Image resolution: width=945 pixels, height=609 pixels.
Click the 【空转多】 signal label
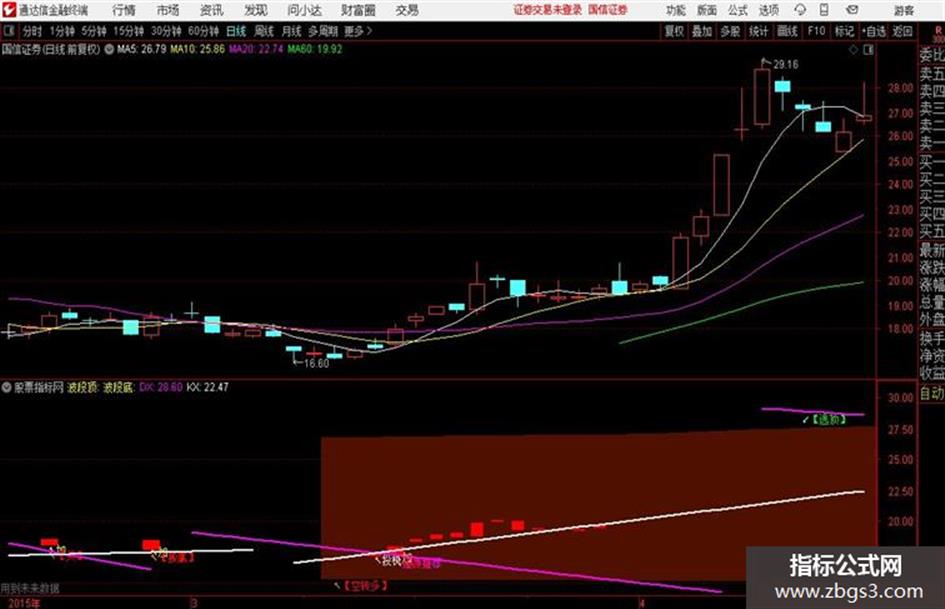[366, 585]
